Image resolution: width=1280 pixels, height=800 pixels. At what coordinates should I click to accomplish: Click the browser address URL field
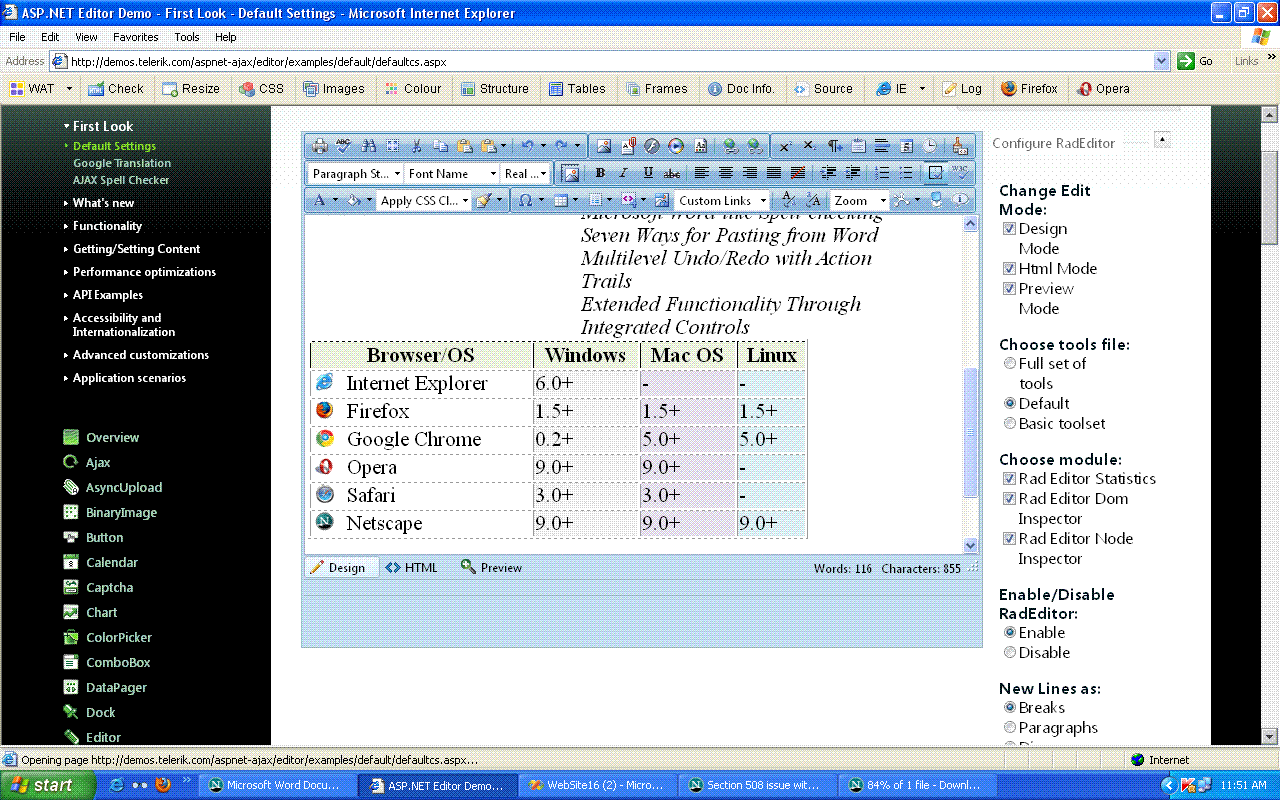610,61
